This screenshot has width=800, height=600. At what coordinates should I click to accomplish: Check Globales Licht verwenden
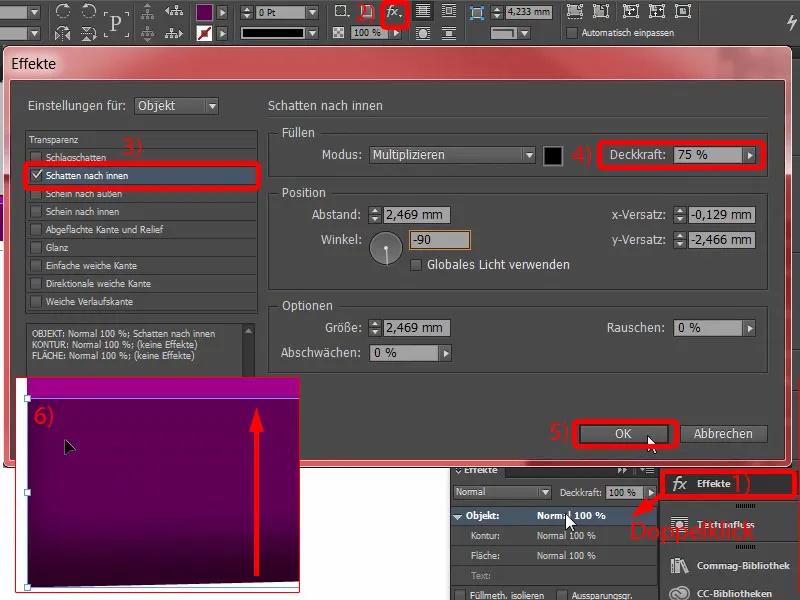click(416, 265)
